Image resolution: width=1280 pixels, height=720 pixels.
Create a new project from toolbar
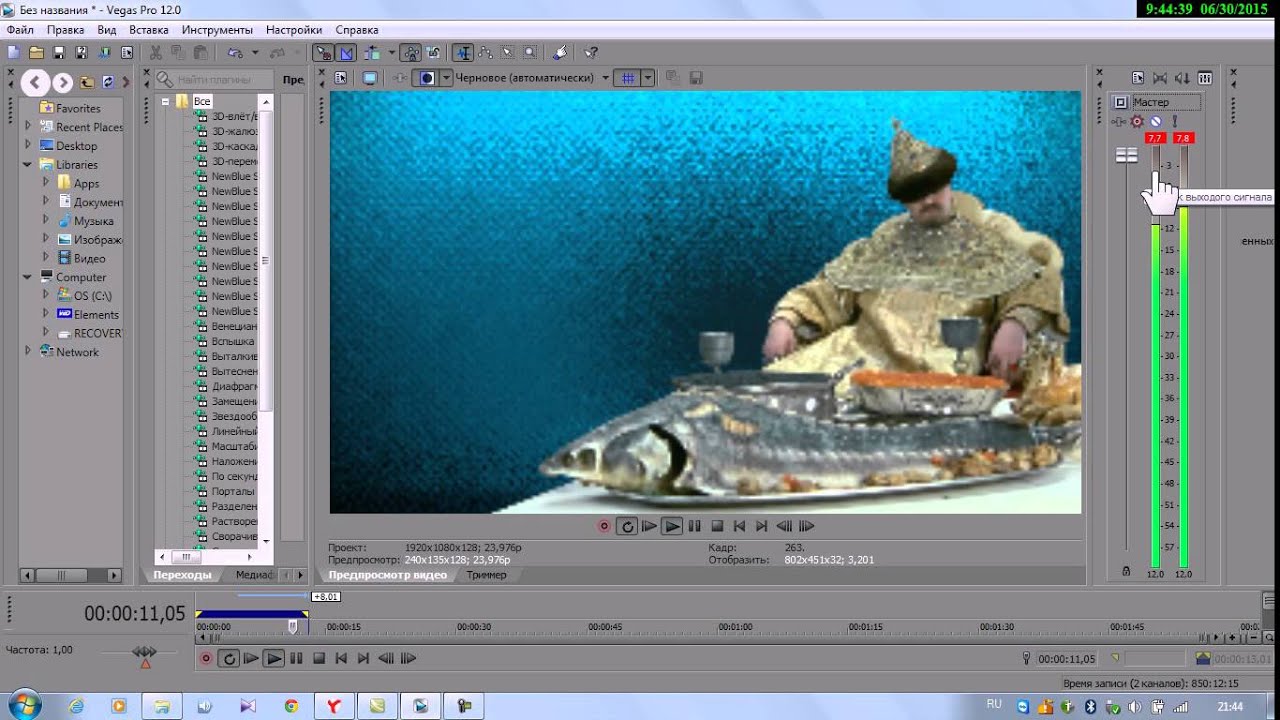pyautogui.click(x=13, y=52)
